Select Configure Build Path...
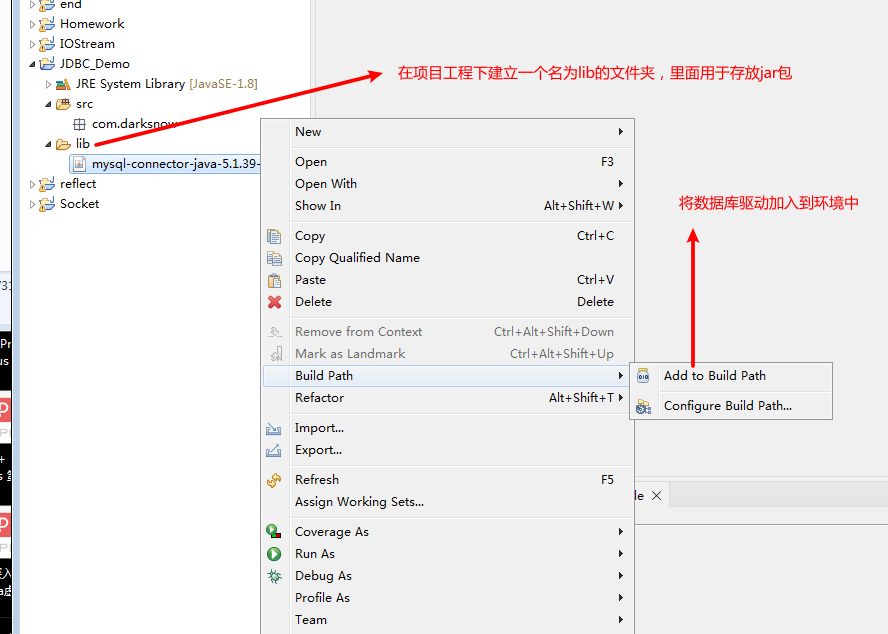Image resolution: width=888 pixels, height=634 pixels. (731, 406)
